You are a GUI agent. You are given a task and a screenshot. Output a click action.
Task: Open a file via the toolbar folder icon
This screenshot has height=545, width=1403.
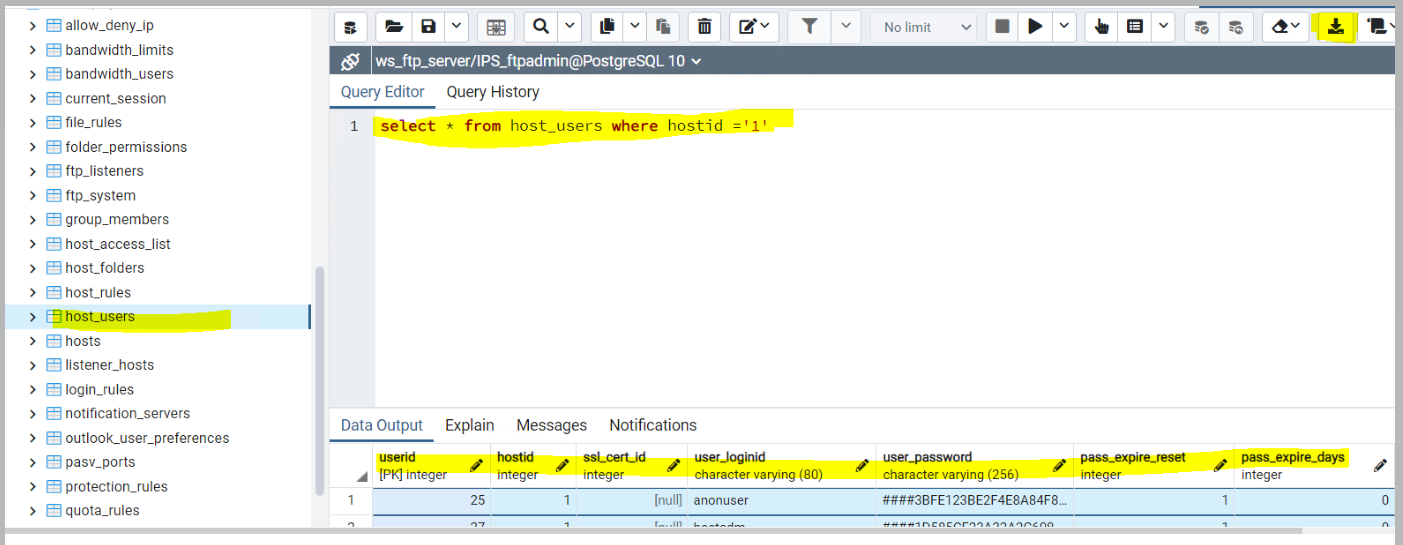coord(393,27)
